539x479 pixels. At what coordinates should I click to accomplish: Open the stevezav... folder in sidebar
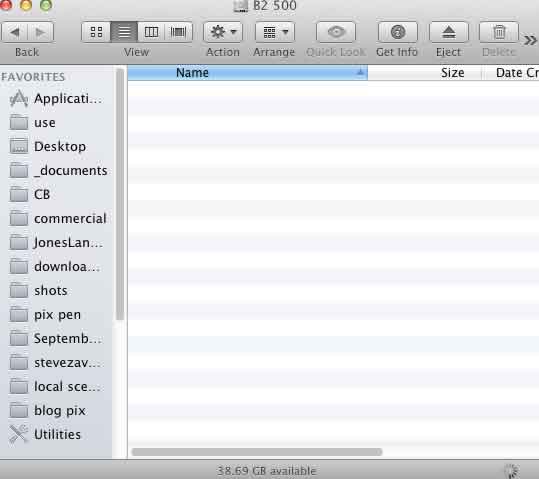click(57, 362)
